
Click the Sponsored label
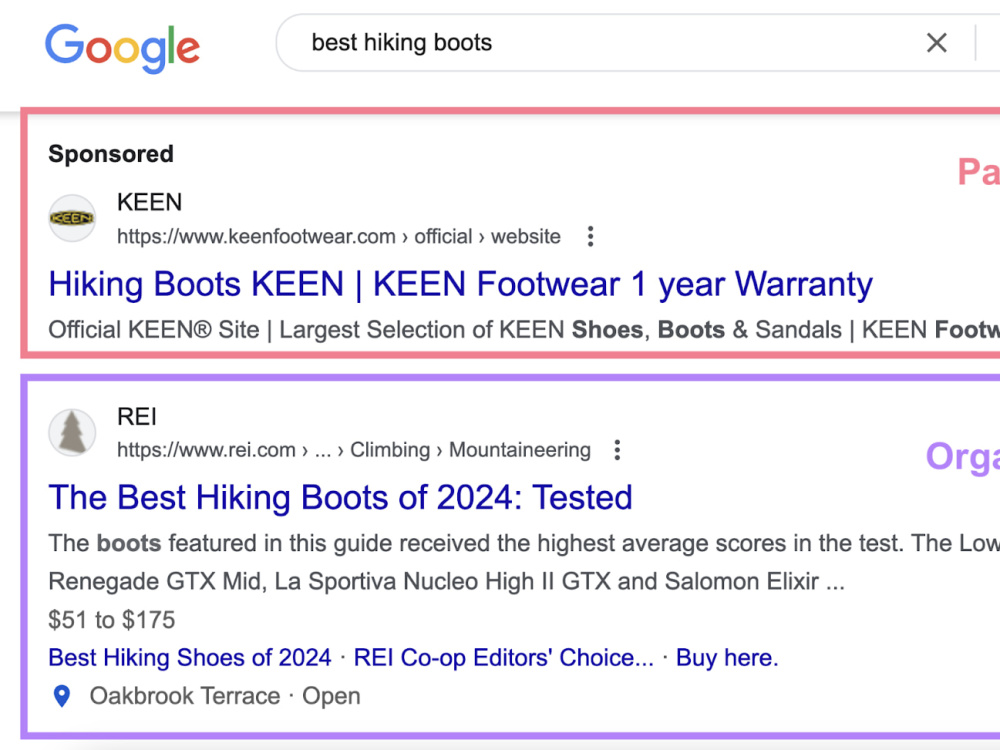[x=111, y=154]
